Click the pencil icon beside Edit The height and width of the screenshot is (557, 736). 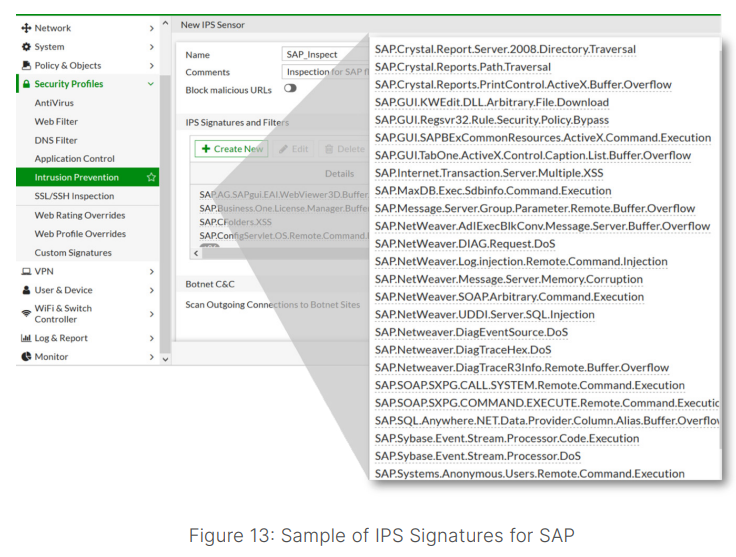tap(283, 149)
